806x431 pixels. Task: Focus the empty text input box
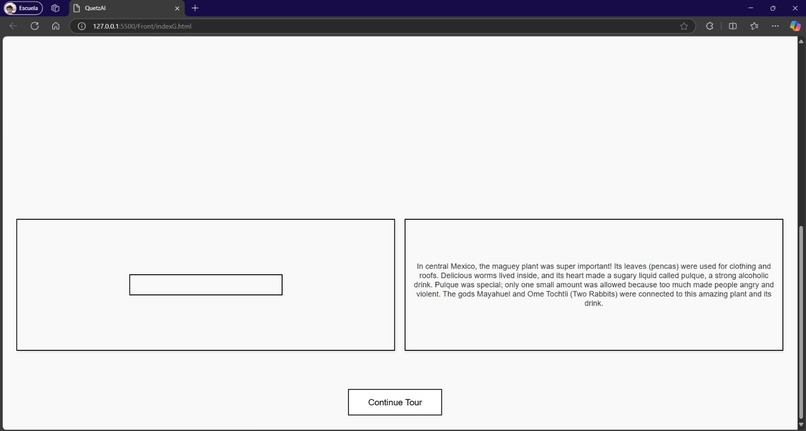206,285
